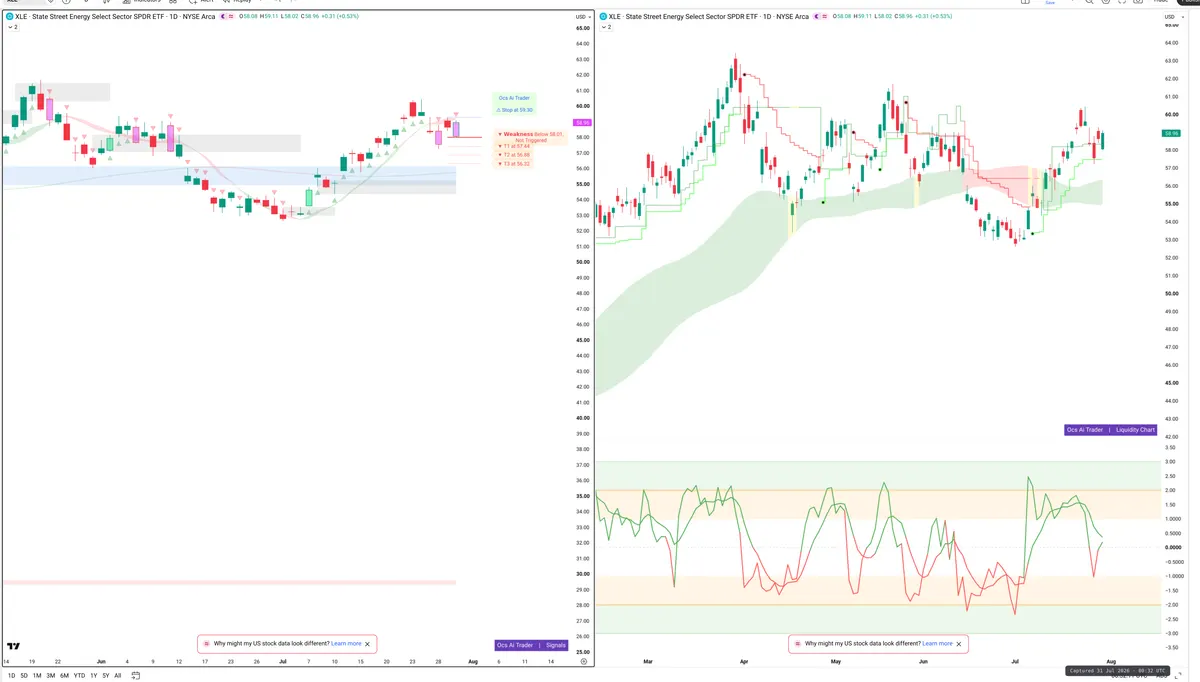Screen dimensions: 1200x682
Task: Dismiss the US stock data notice on right chart
Action: pos(959,644)
